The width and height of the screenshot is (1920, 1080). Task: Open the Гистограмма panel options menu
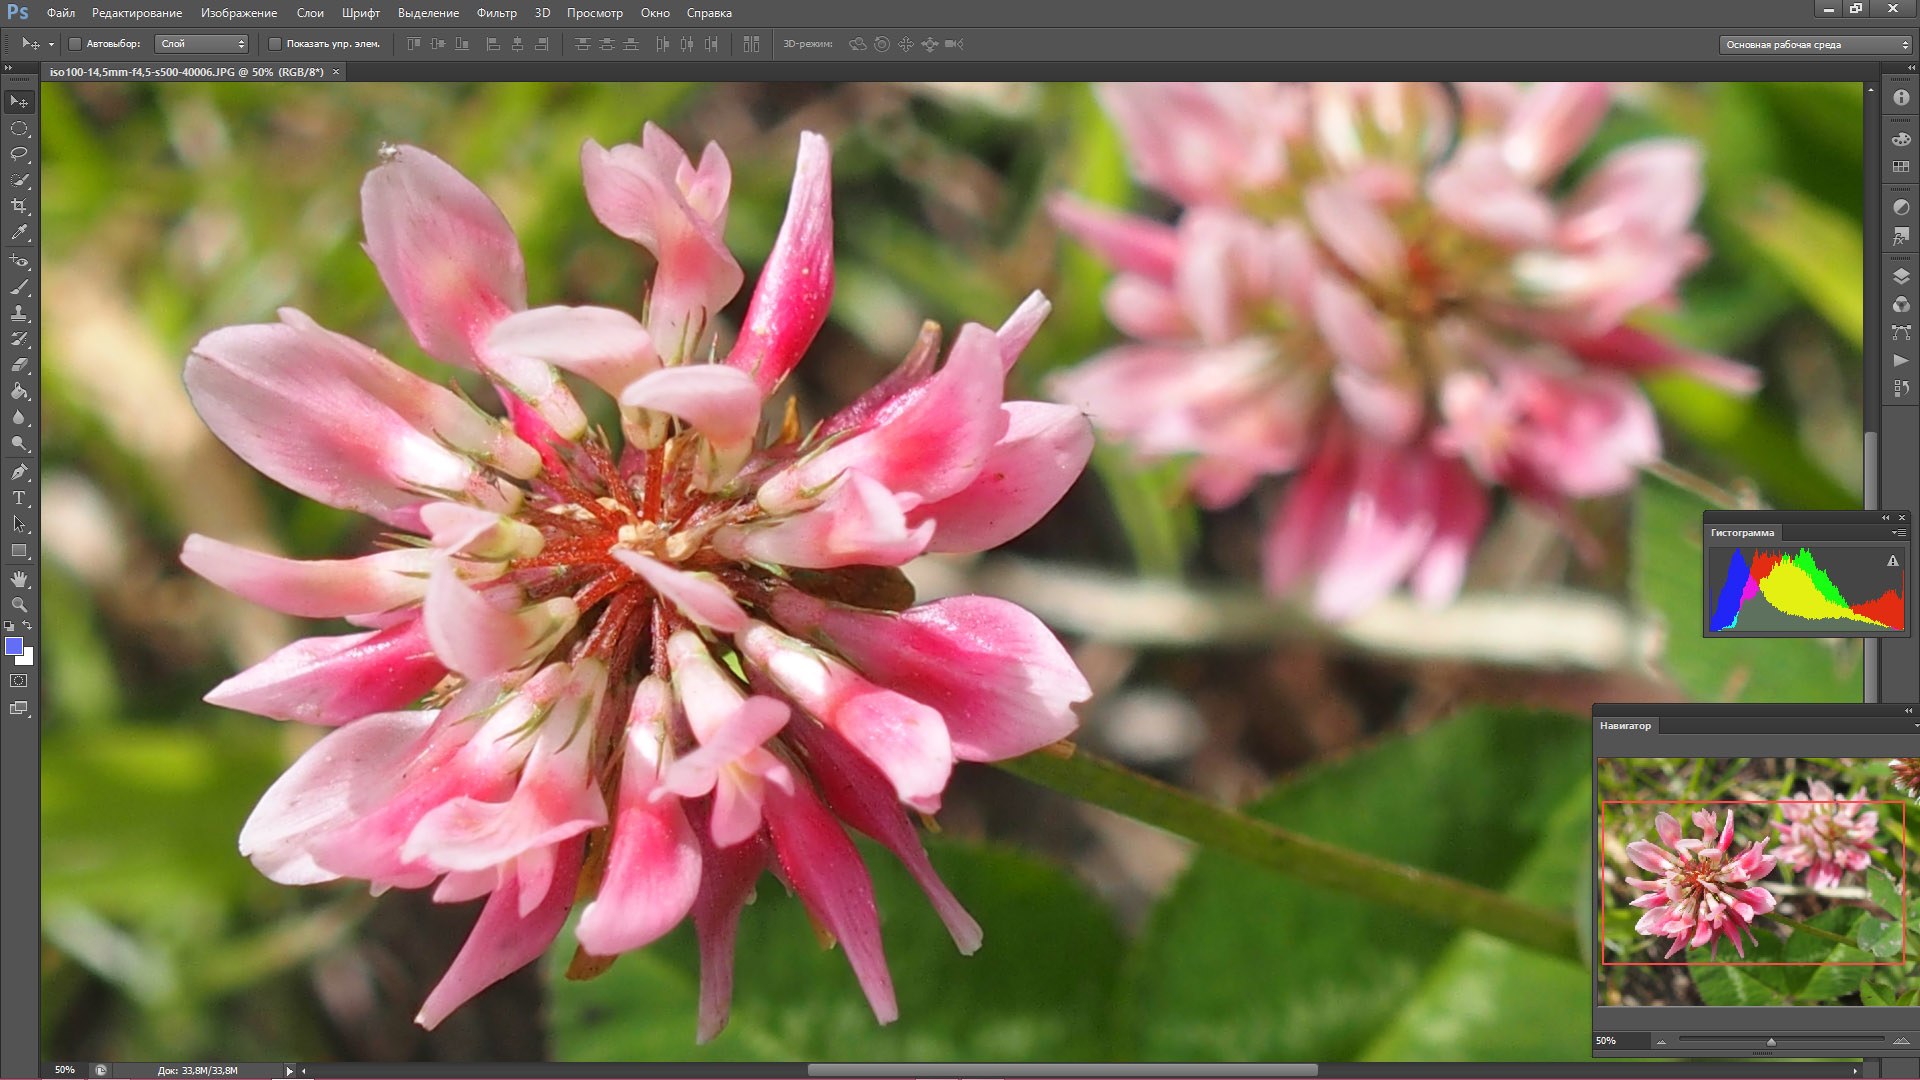click(1897, 533)
